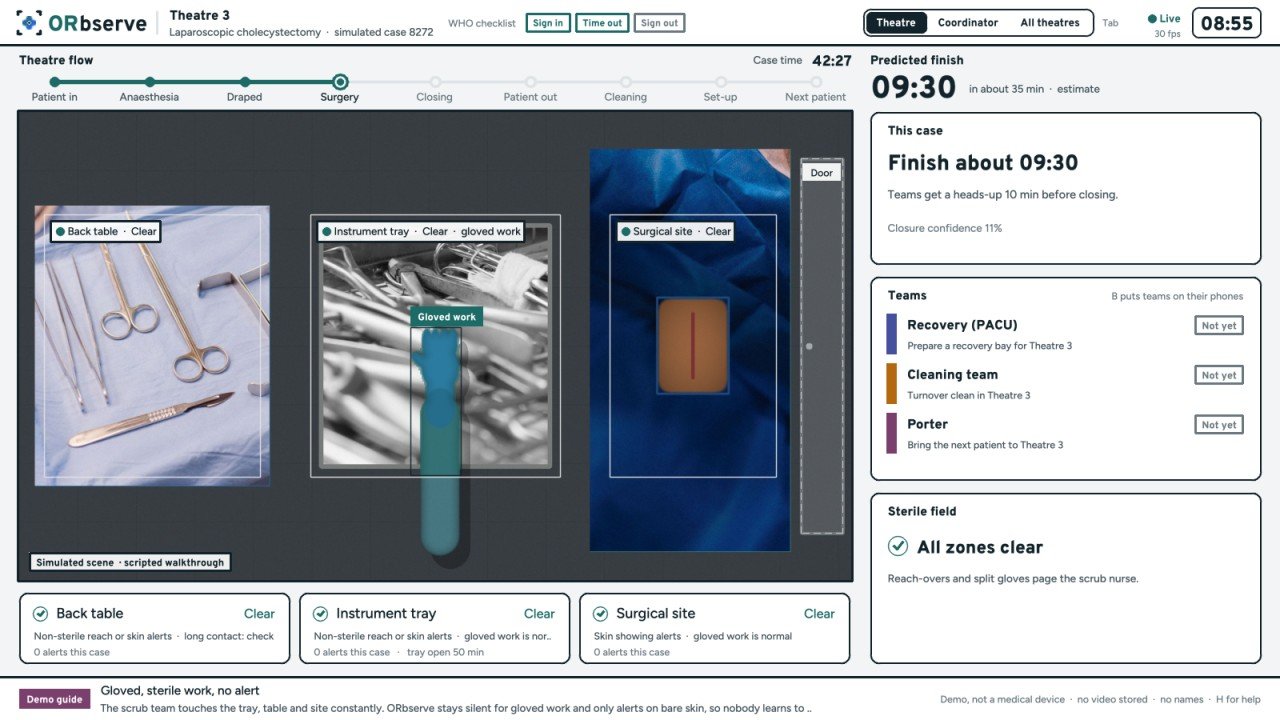Screen dimensions: 1280x720
Task: Switch to the Theatre view tab
Action: [x=896, y=23]
